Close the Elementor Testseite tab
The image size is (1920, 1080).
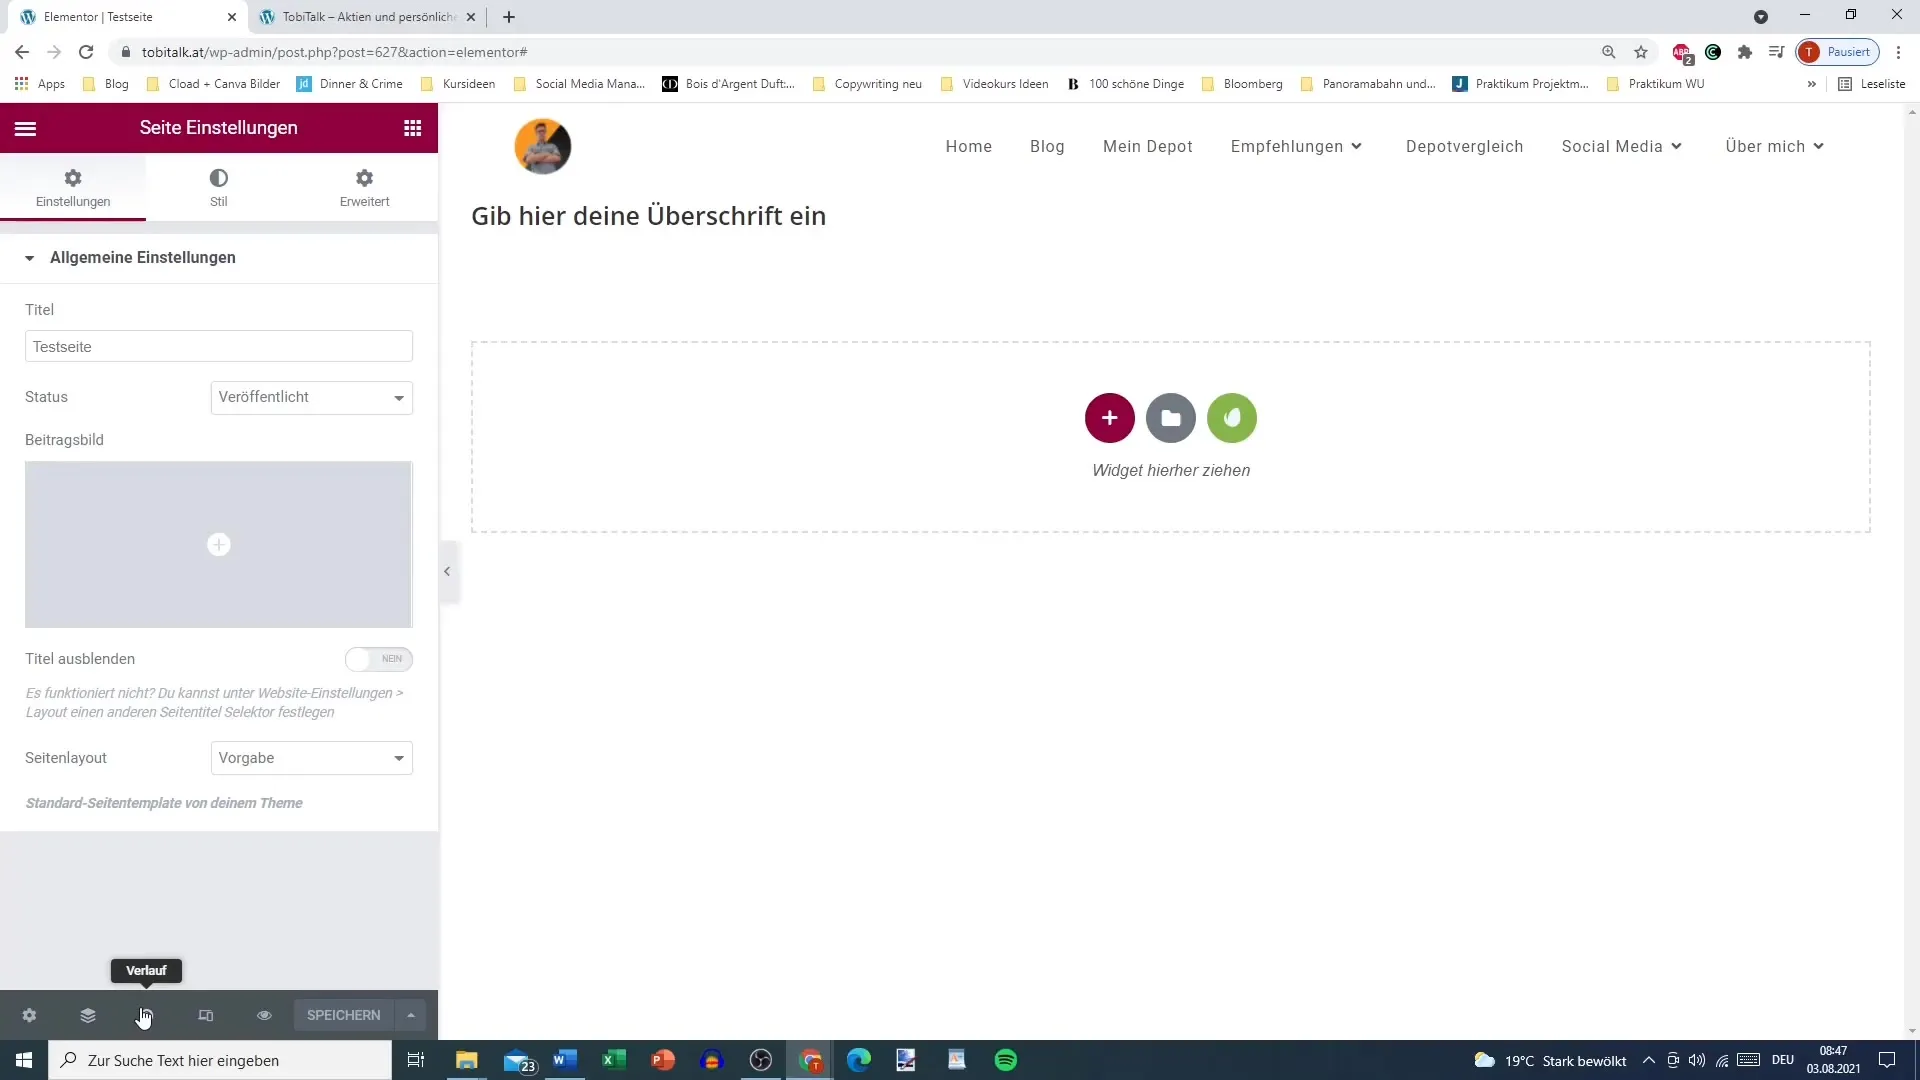click(x=232, y=17)
